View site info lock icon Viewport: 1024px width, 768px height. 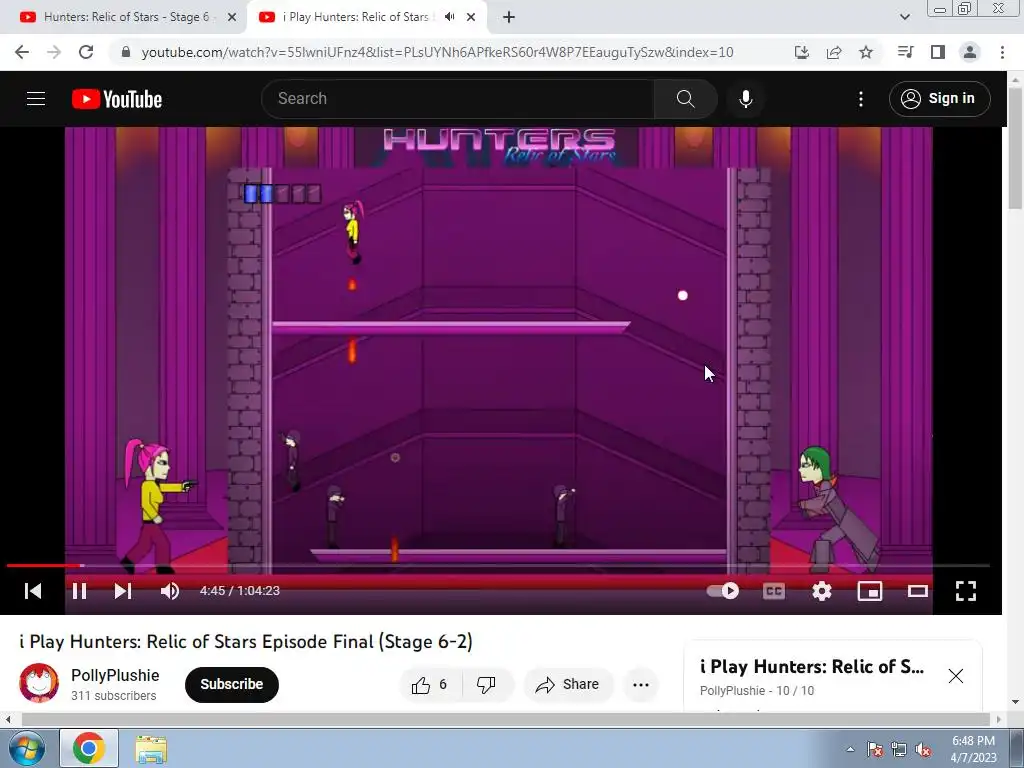coord(126,52)
